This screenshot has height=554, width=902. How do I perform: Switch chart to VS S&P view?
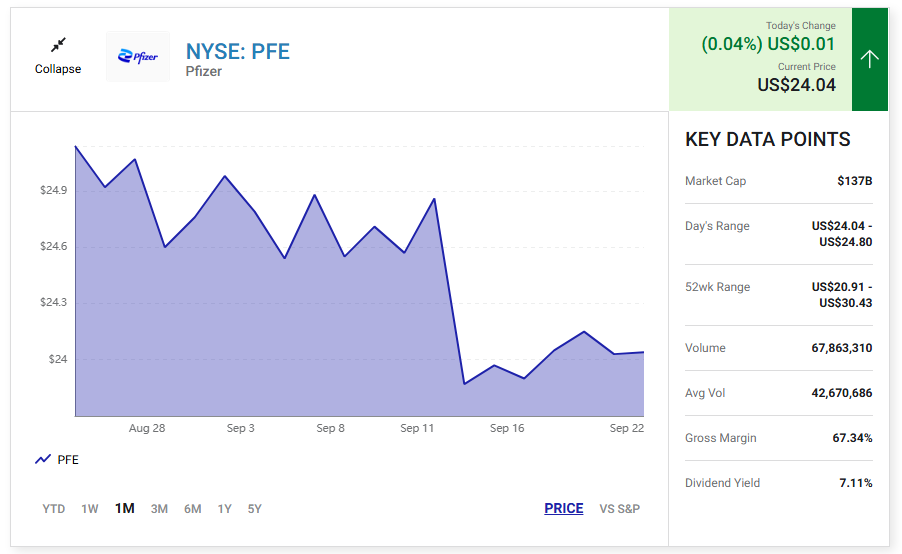click(x=620, y=509)
